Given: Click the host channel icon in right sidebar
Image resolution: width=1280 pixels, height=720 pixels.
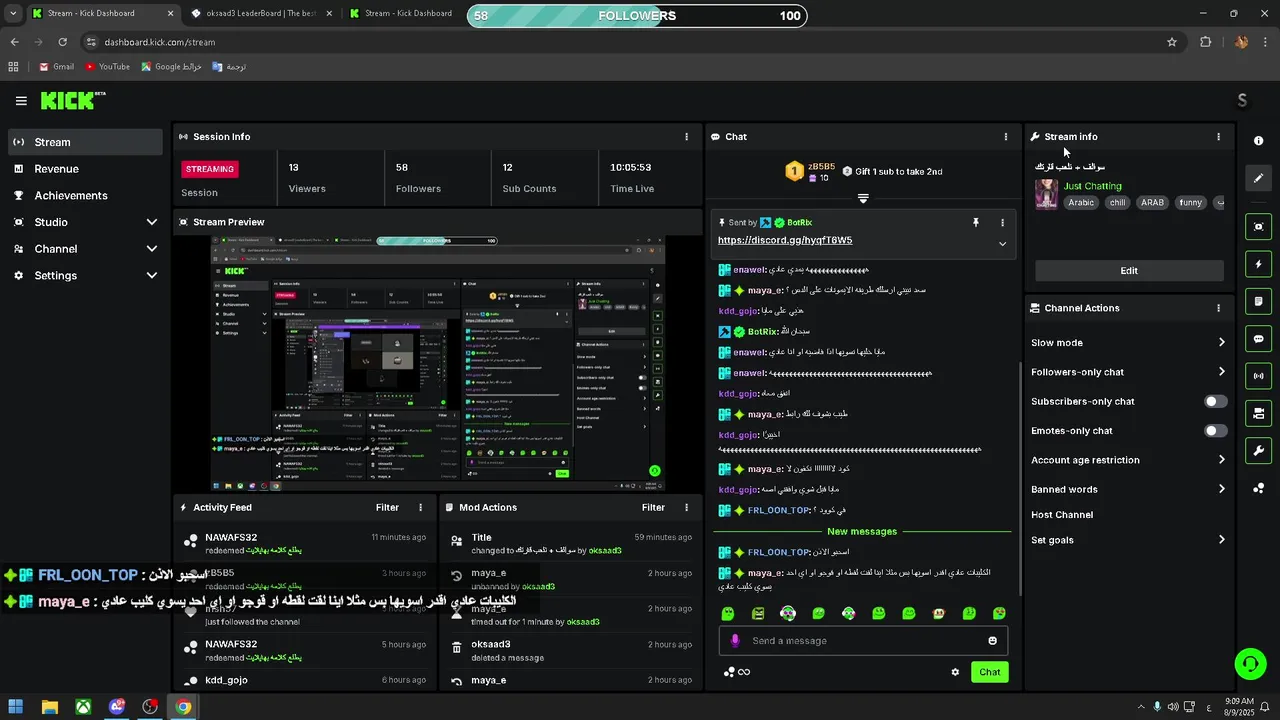Looking at the screenshot, I should pos(1259,413).
